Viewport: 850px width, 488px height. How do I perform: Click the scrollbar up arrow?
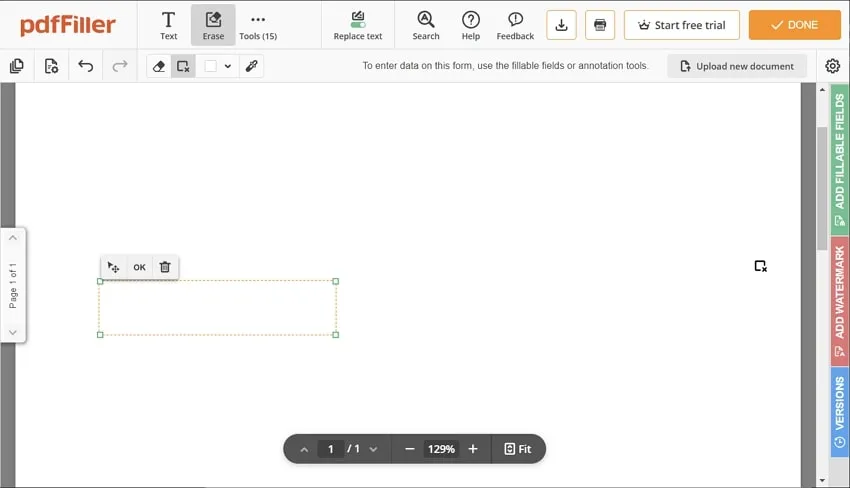point(822,89)
